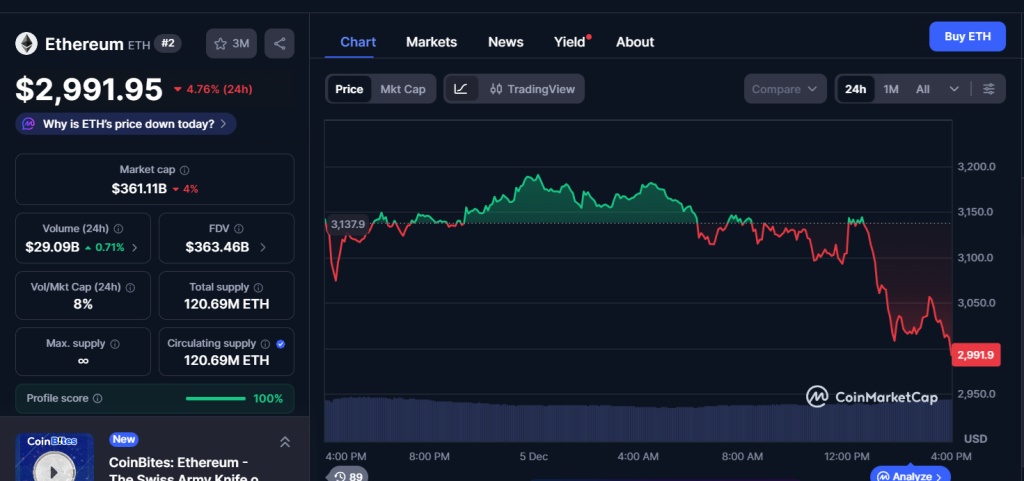Click info icon next to Circulating supply

click(x=265, y=343)
